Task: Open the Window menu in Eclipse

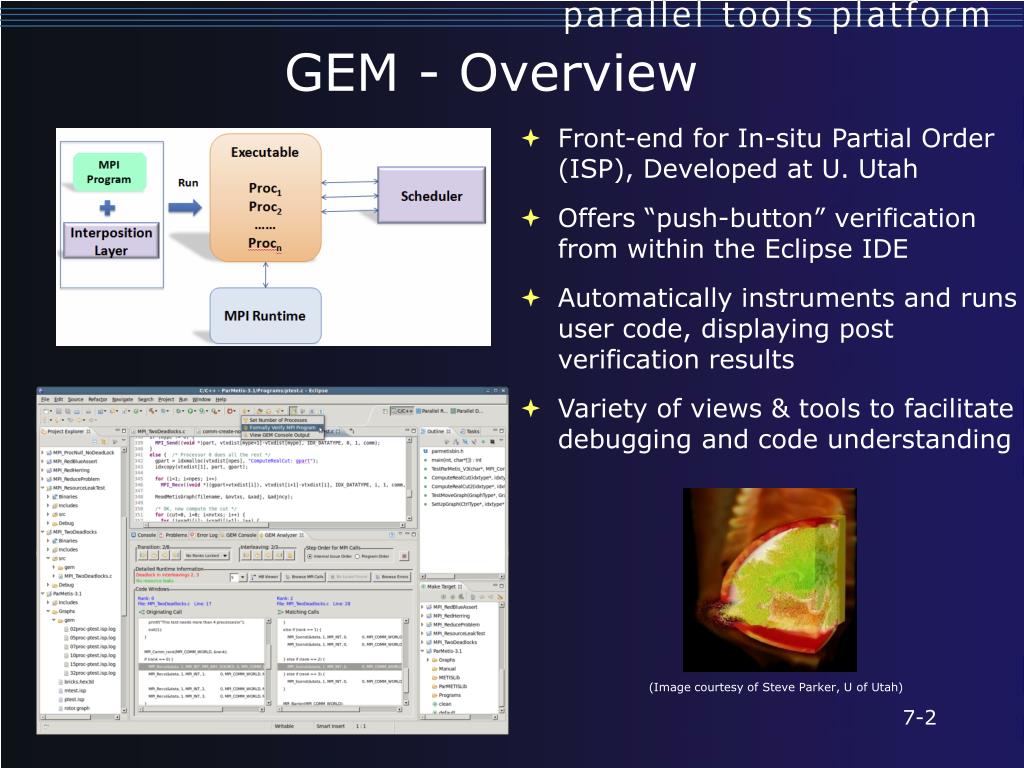Action: click(202, 399)
